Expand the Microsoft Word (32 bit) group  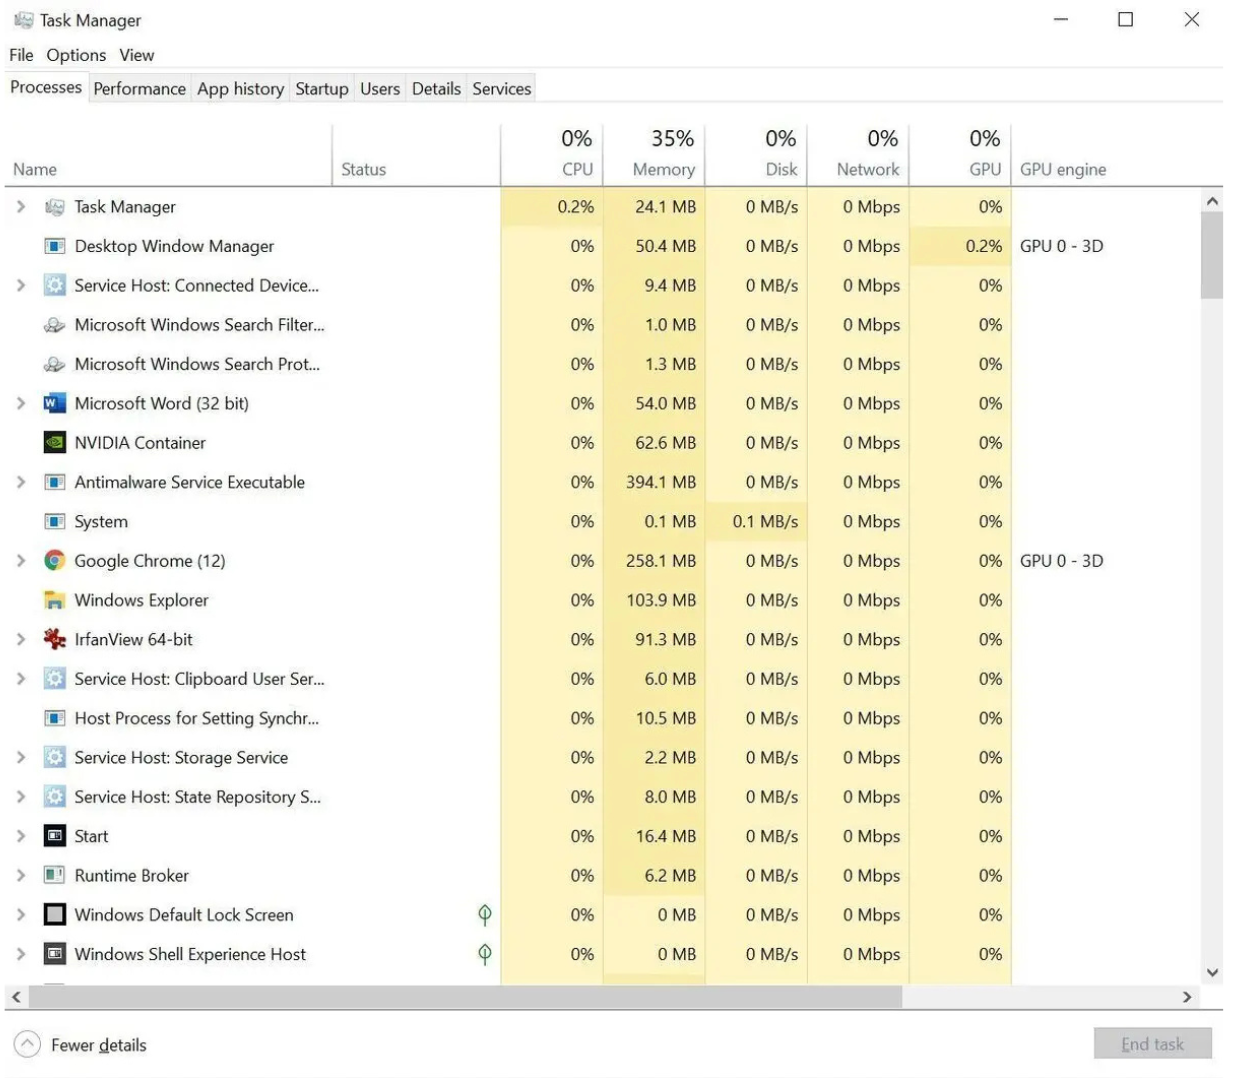pyautogui.click(x=21, y=403)
